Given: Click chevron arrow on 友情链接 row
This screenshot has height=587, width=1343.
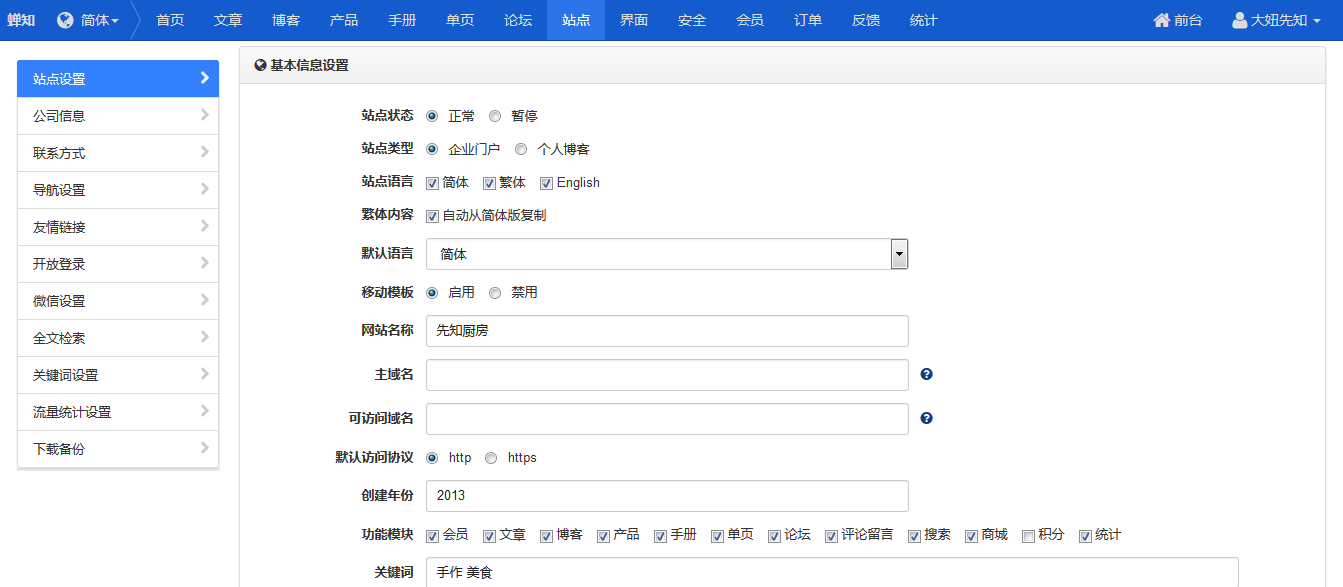Looking at the screenshot, I should [204, 226].
